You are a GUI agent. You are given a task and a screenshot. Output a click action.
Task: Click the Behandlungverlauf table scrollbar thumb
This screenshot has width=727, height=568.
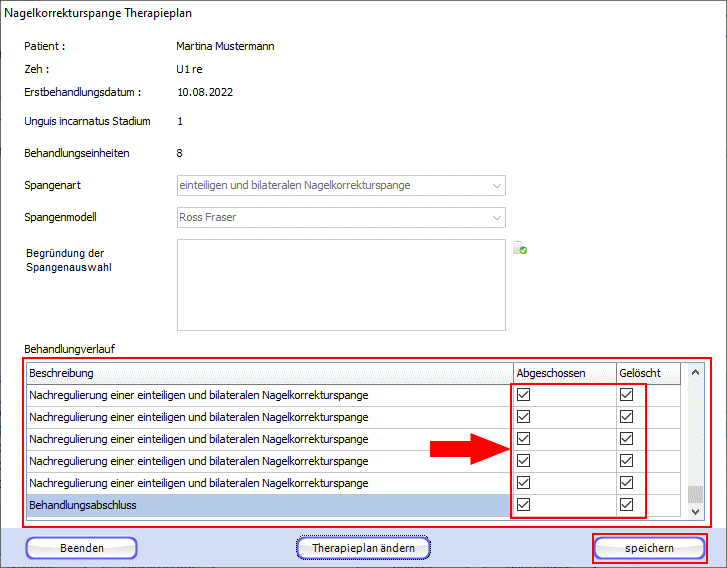pos(697,494)
